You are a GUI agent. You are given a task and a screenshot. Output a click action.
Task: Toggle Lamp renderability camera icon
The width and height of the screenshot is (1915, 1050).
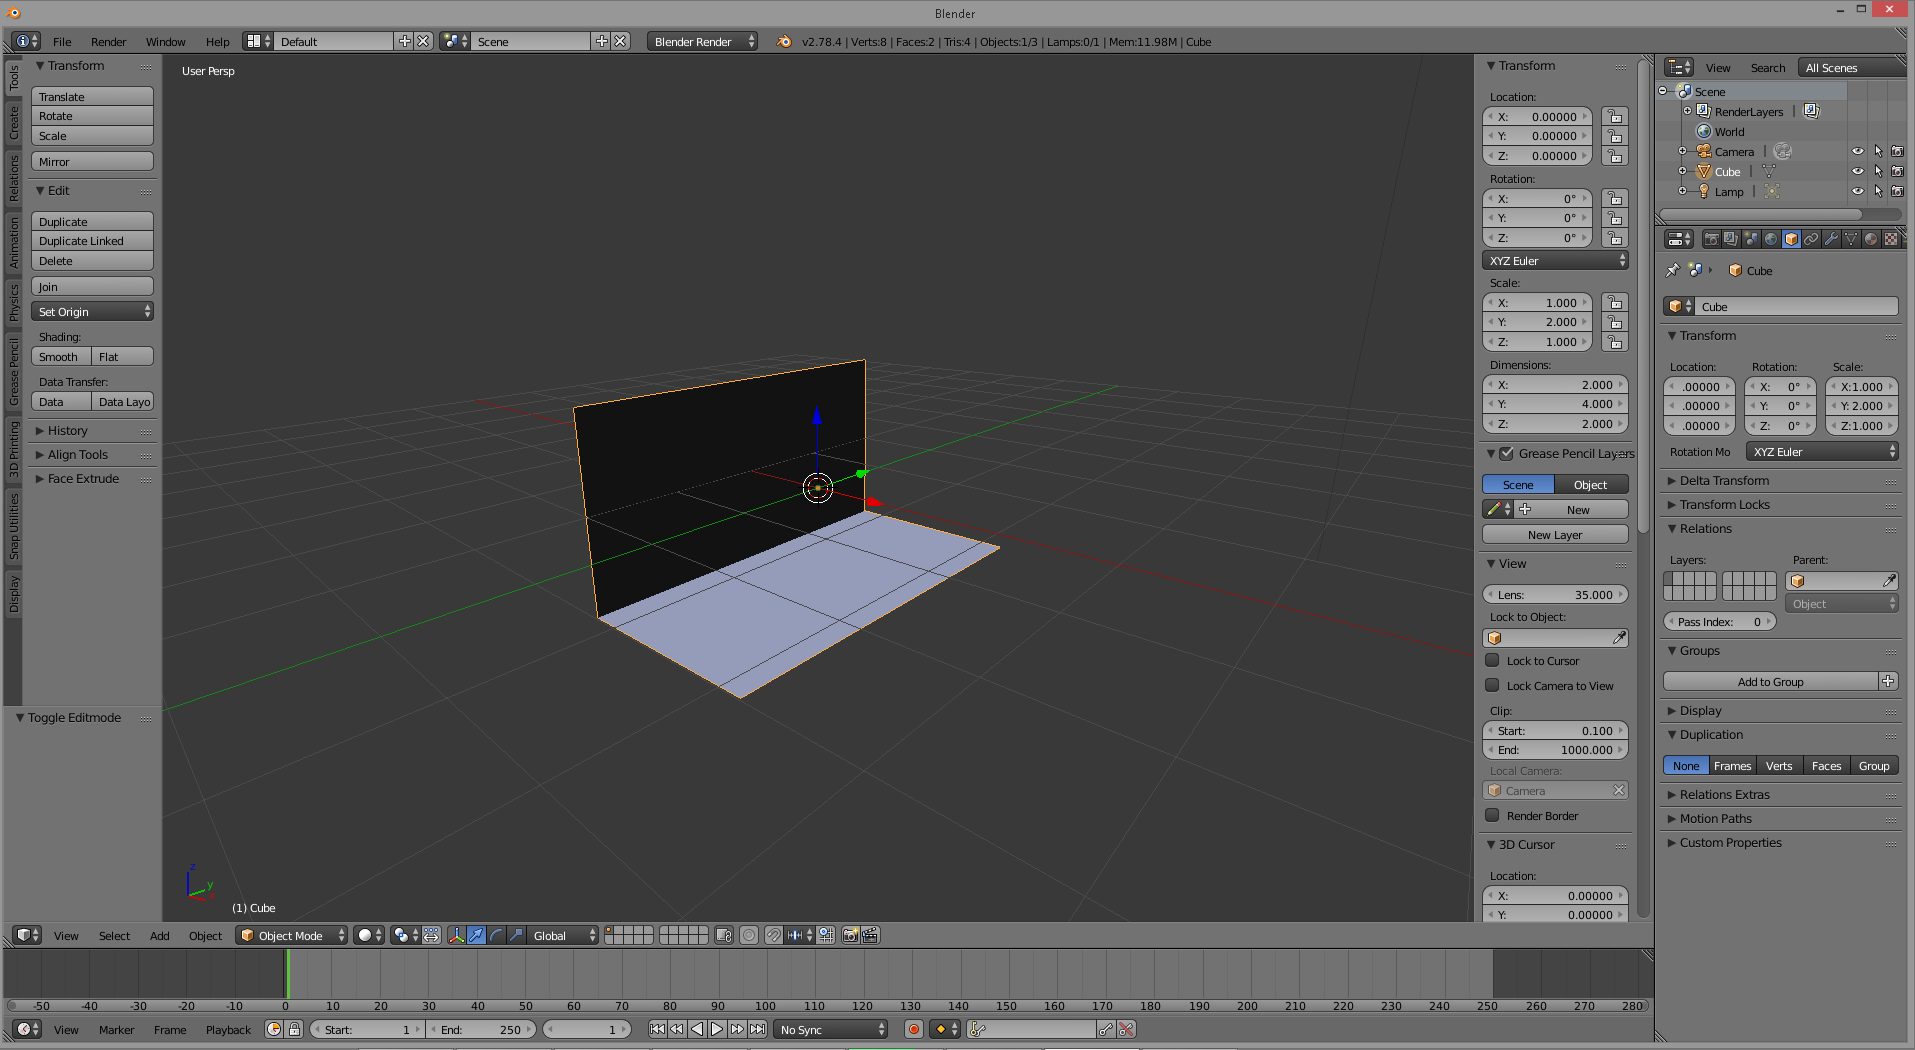(x=1897, y=191)
